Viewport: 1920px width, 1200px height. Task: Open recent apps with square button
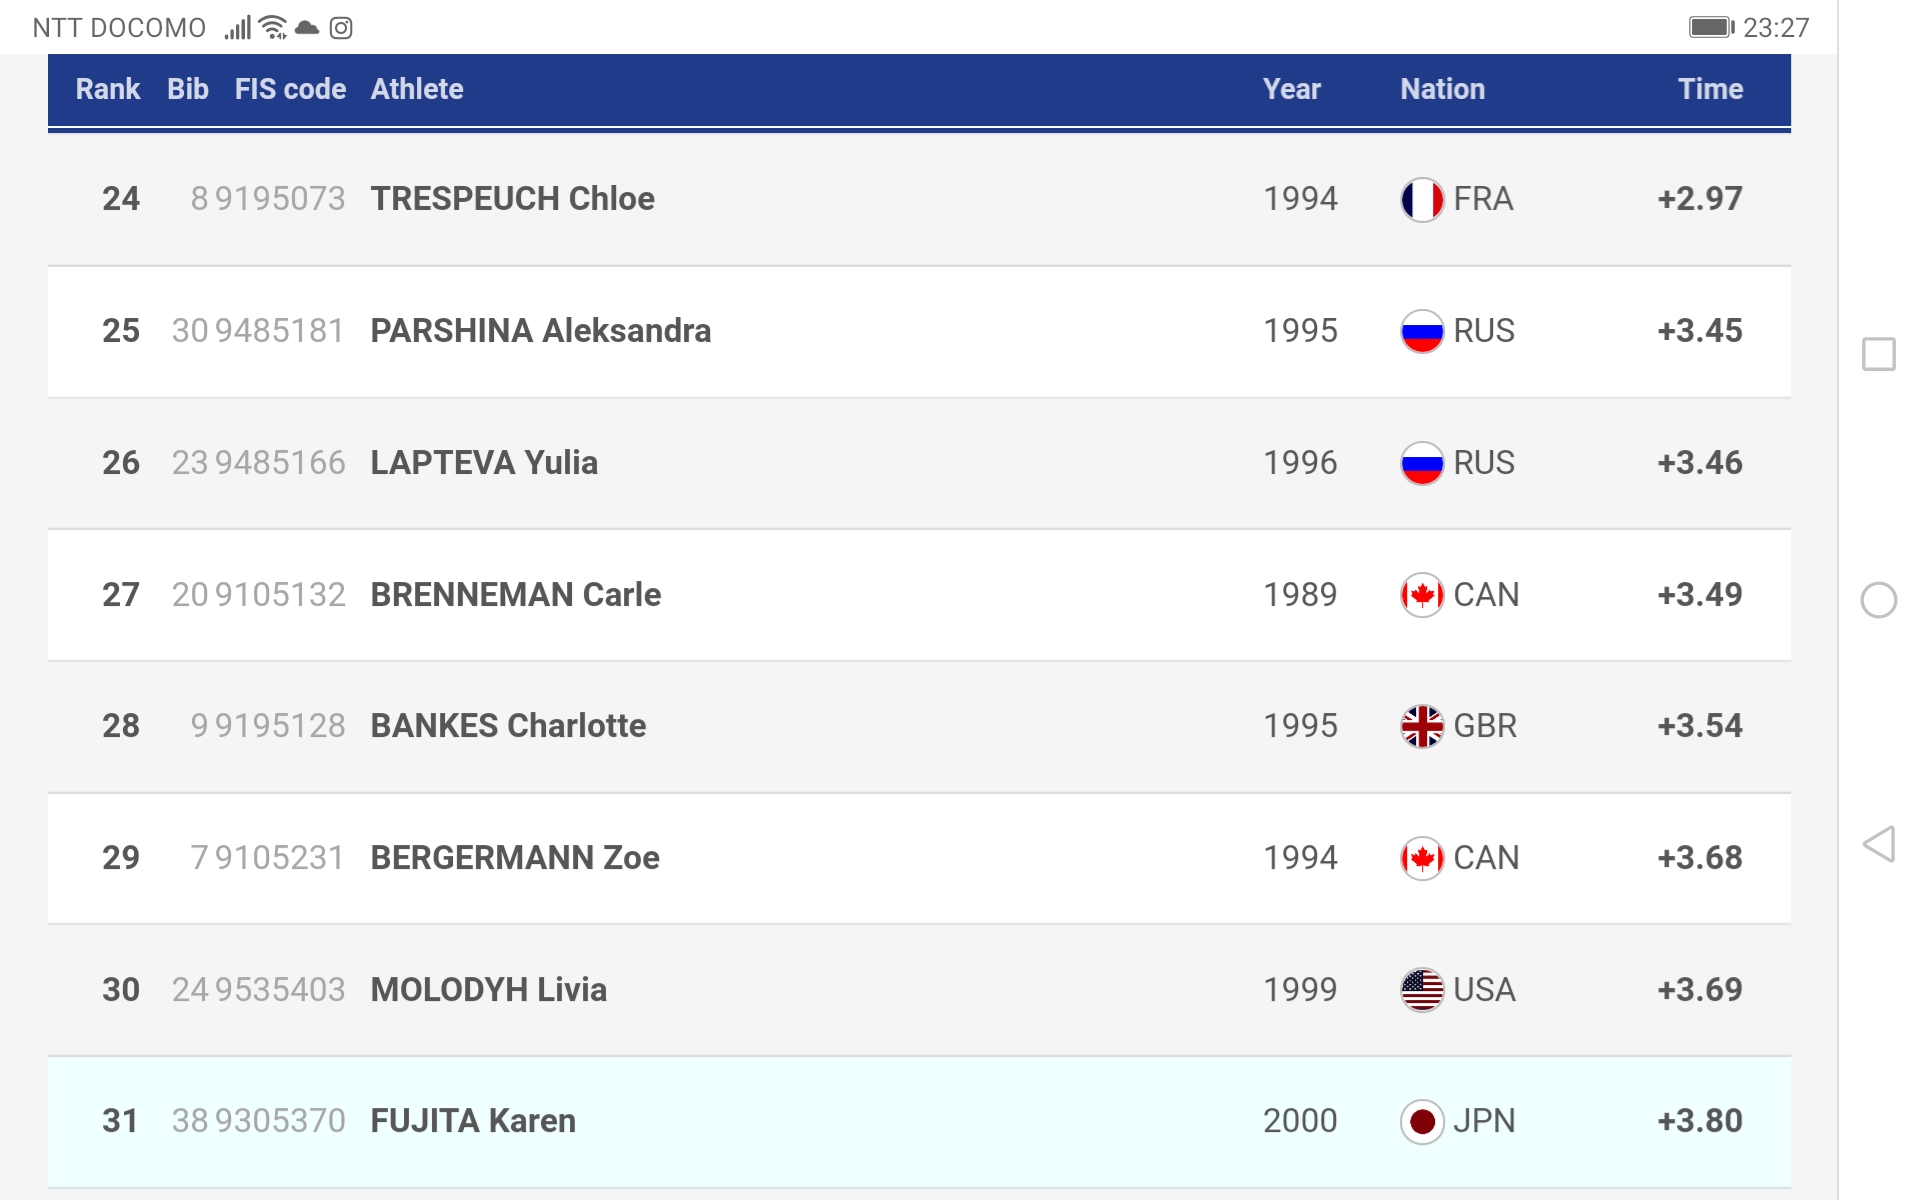1879,354
